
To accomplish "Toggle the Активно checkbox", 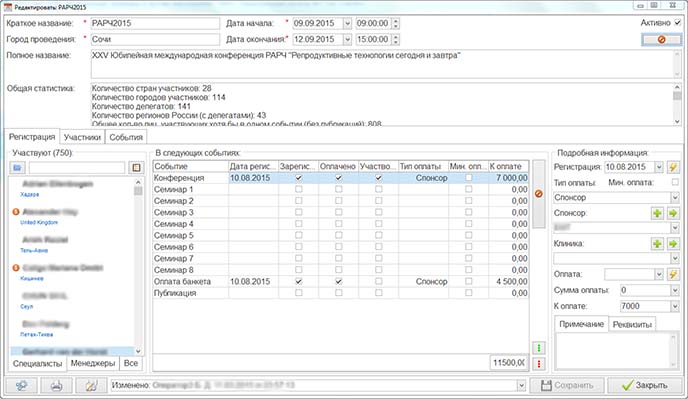I will tap(677, 23).
